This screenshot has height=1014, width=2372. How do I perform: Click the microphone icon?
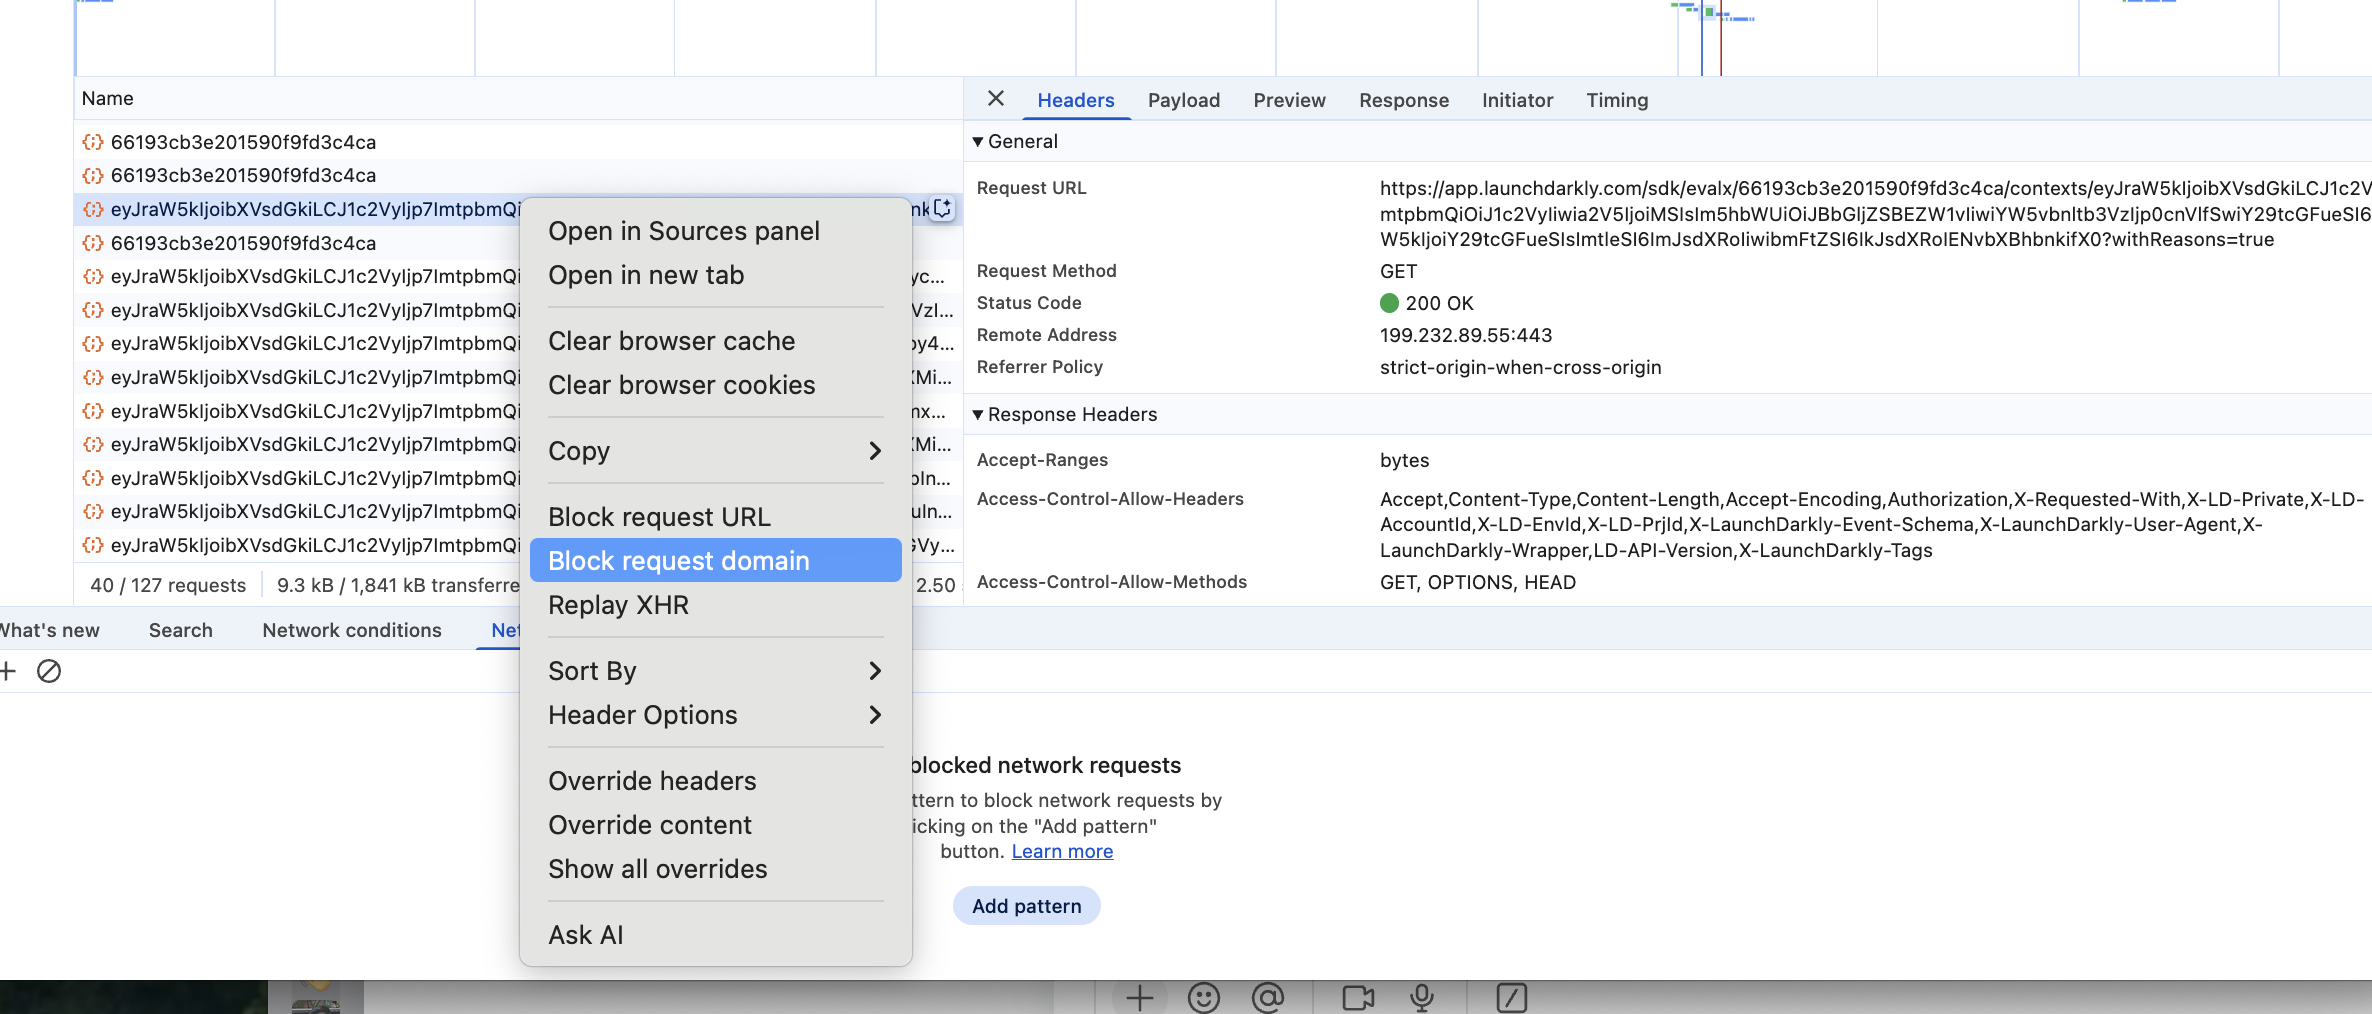1421,997
